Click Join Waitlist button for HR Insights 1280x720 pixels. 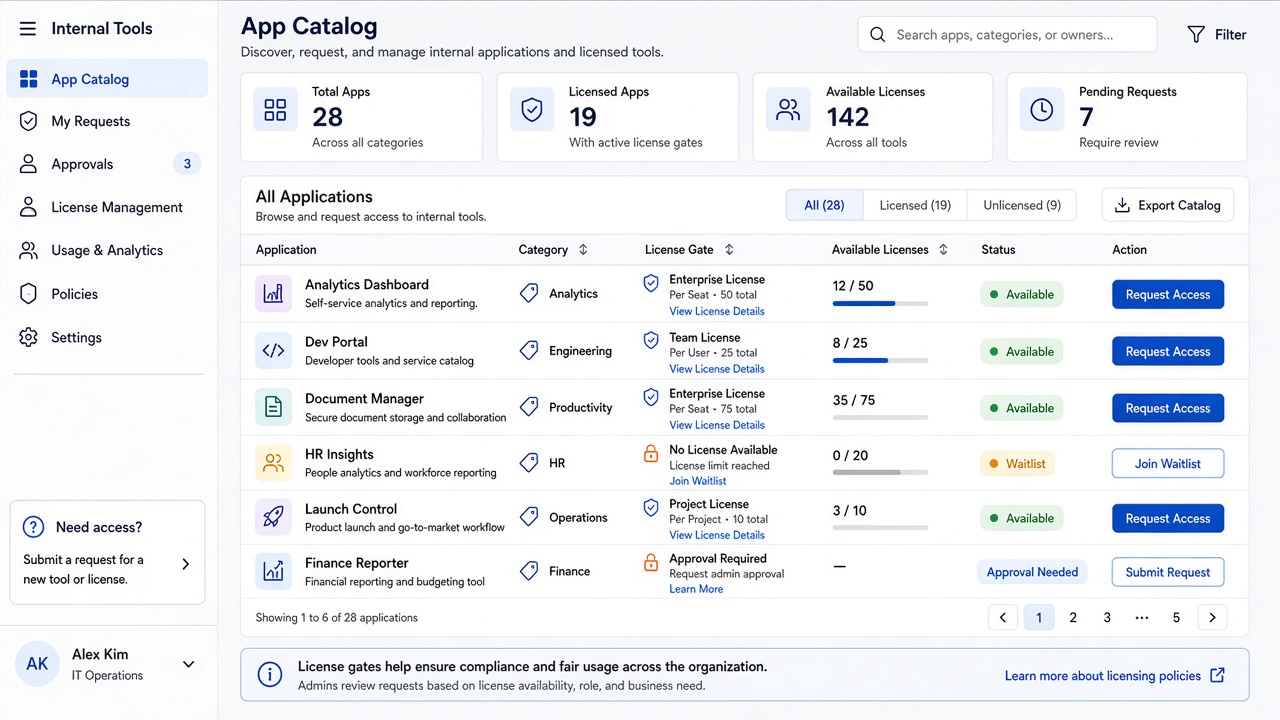tap(1168, 463)
